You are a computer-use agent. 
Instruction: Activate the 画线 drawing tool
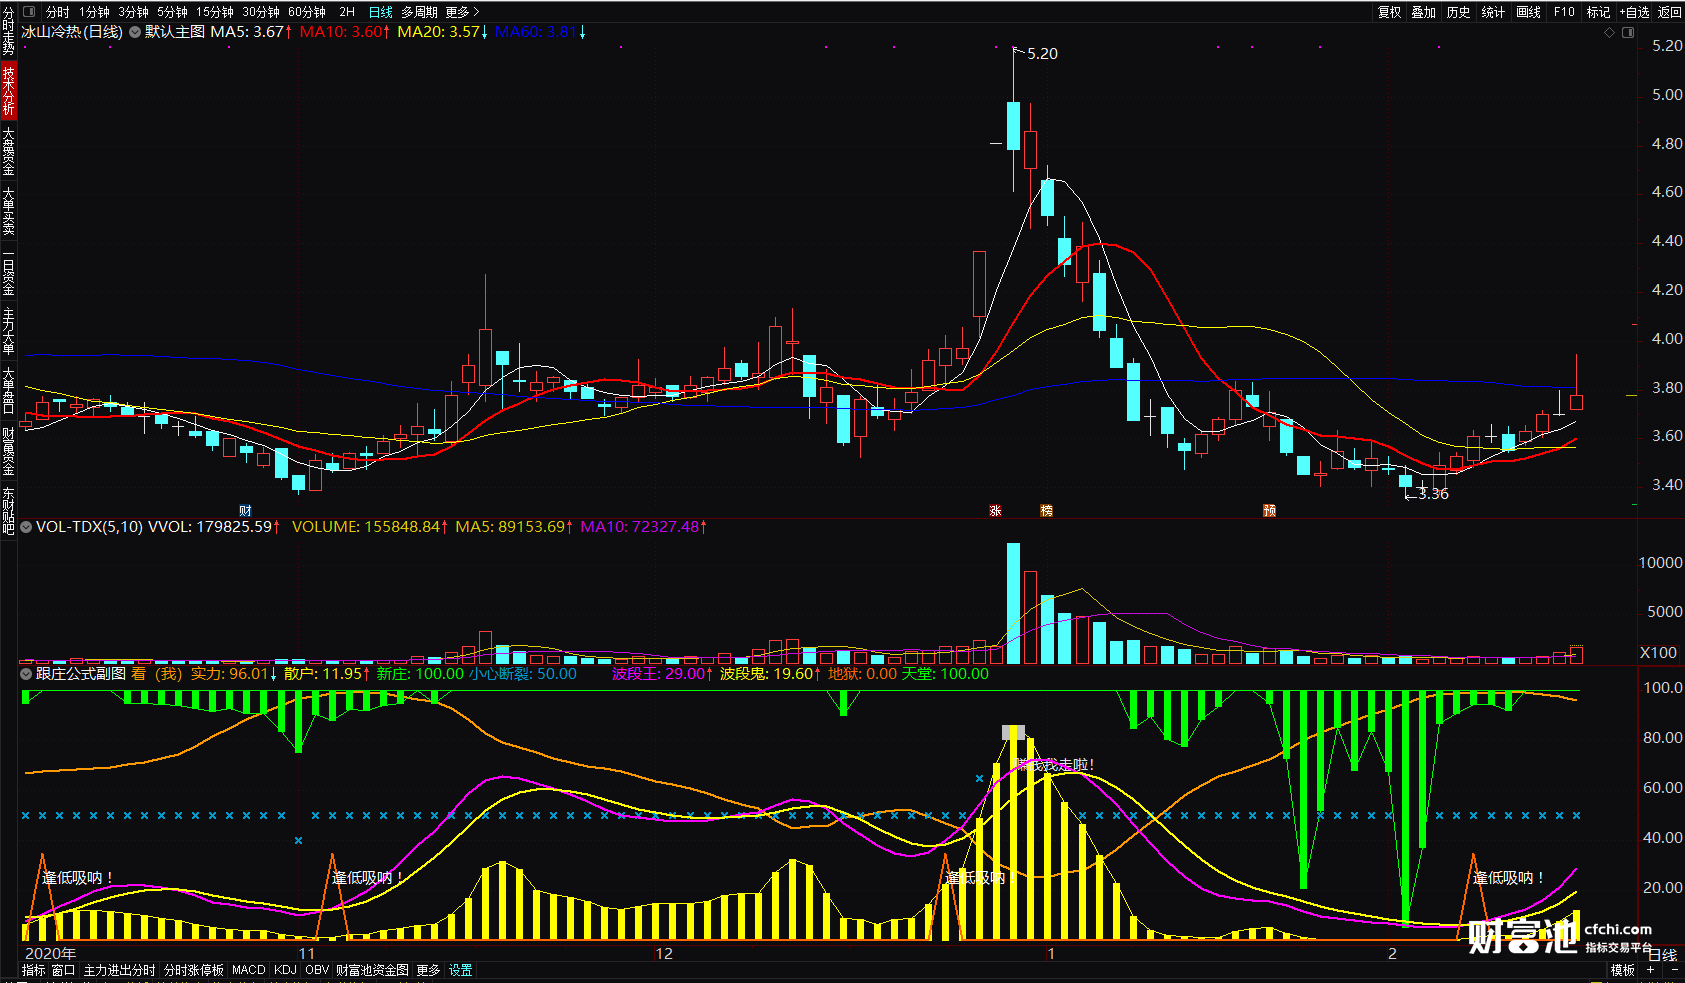pyautogui.click(x=1528, y=12)
